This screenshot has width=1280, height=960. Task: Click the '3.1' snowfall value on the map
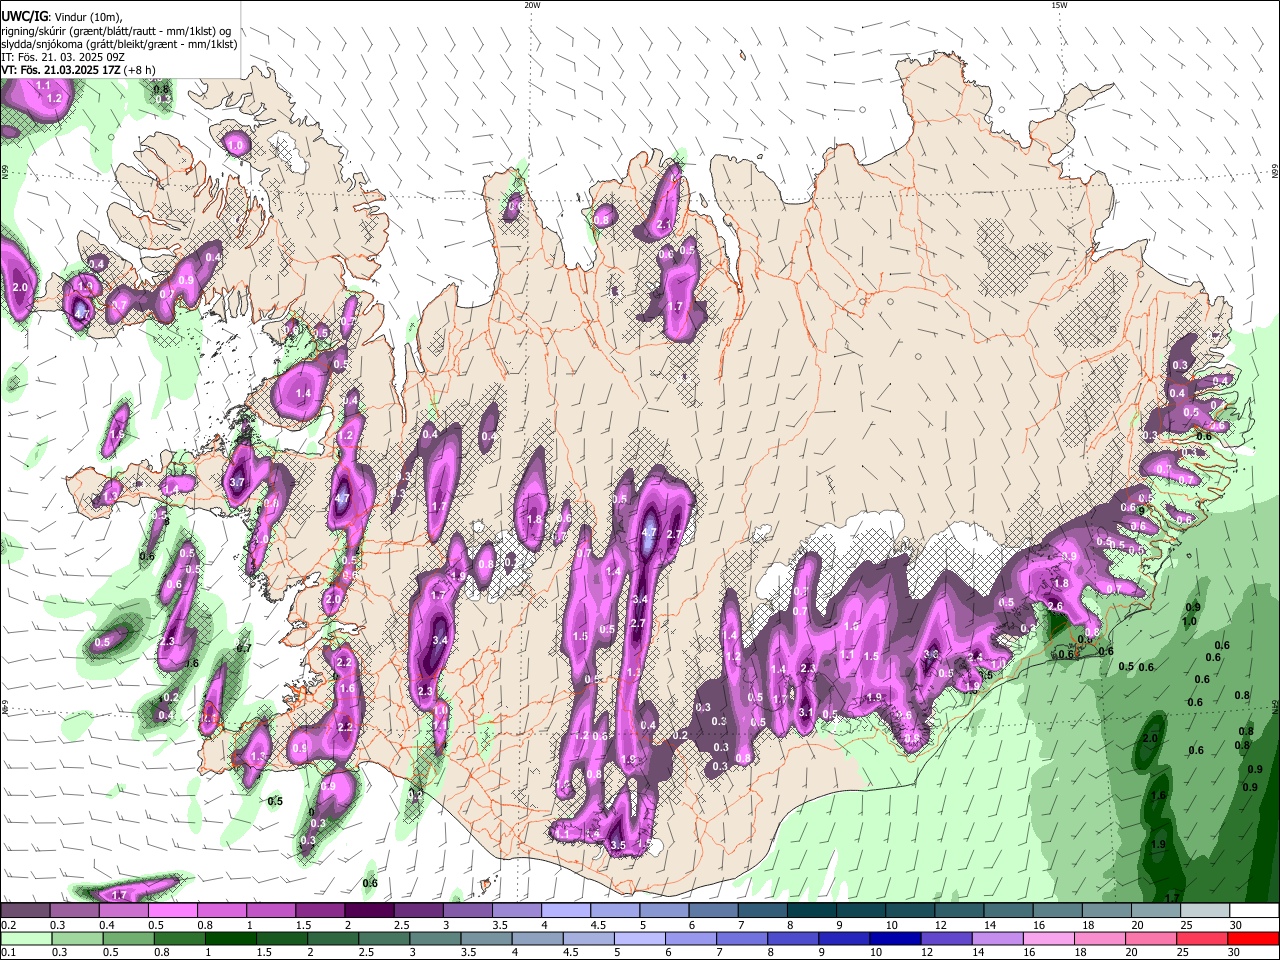805,712
